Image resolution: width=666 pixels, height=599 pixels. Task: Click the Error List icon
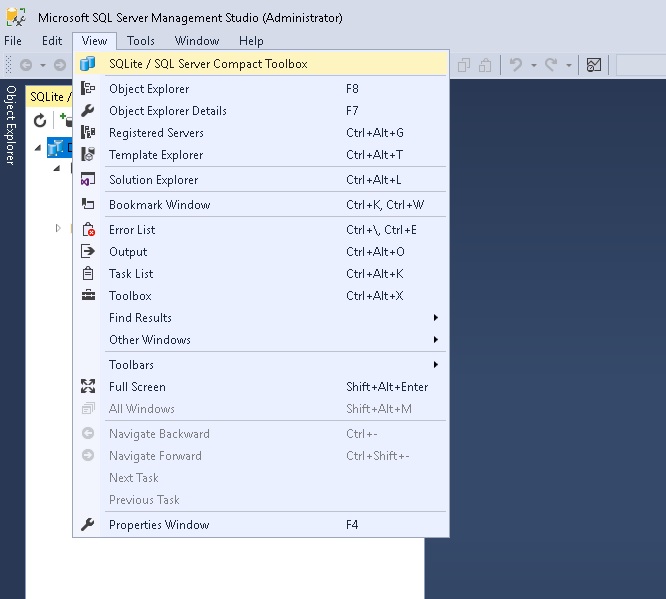tap(88, 229)
